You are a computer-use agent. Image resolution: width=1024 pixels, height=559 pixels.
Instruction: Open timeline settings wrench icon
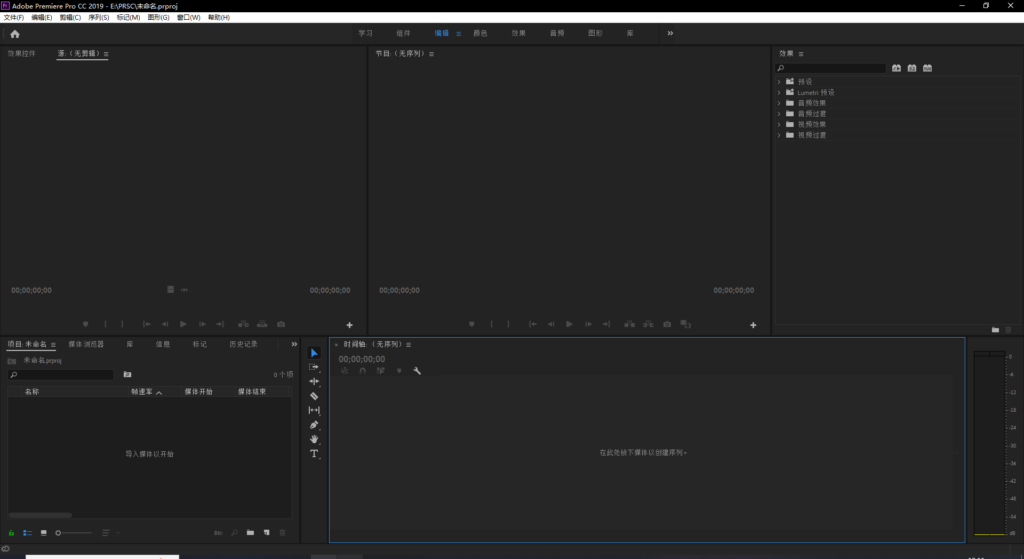[417, 371]
